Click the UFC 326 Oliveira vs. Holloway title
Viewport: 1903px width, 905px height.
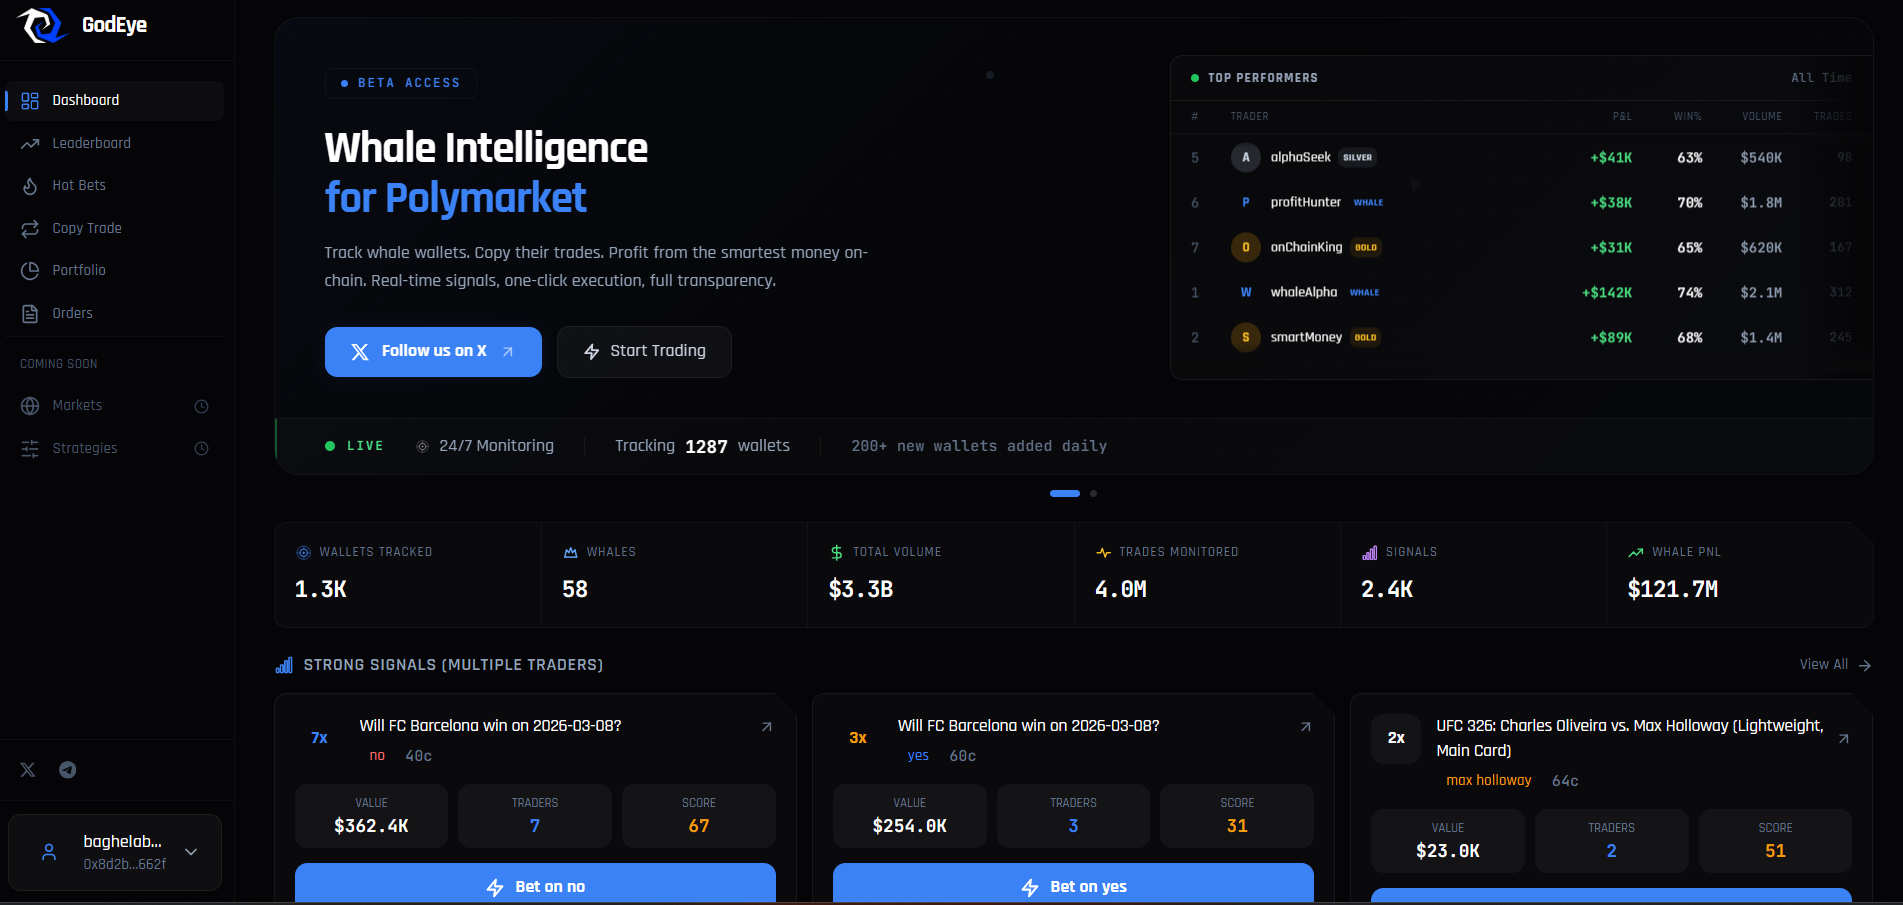click(1630, 738)
